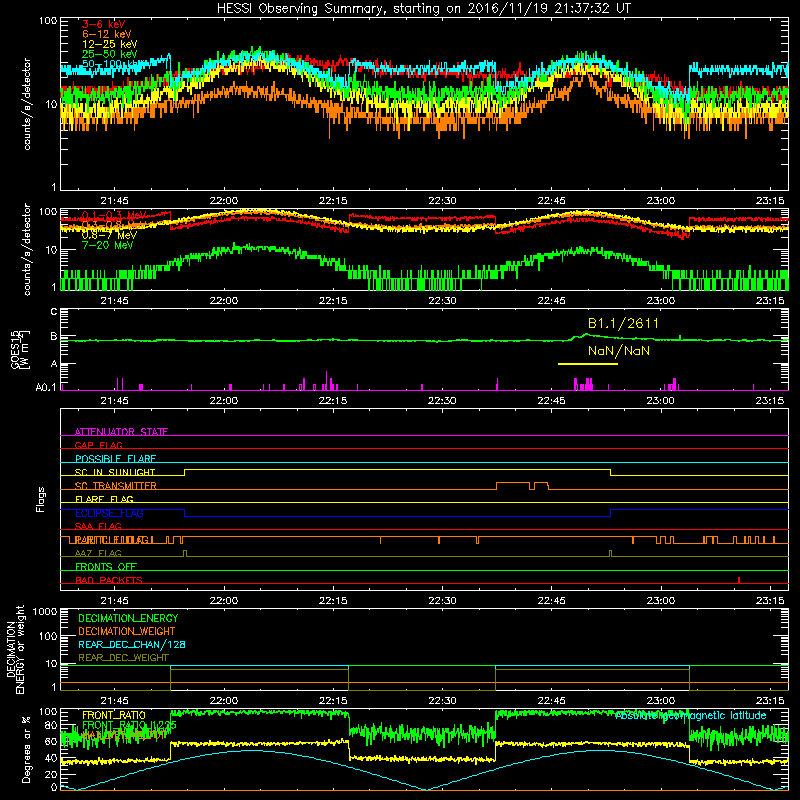Select the POSSIBLE_FLARE flag label
The image size is (800, 800).
point(115,459)
